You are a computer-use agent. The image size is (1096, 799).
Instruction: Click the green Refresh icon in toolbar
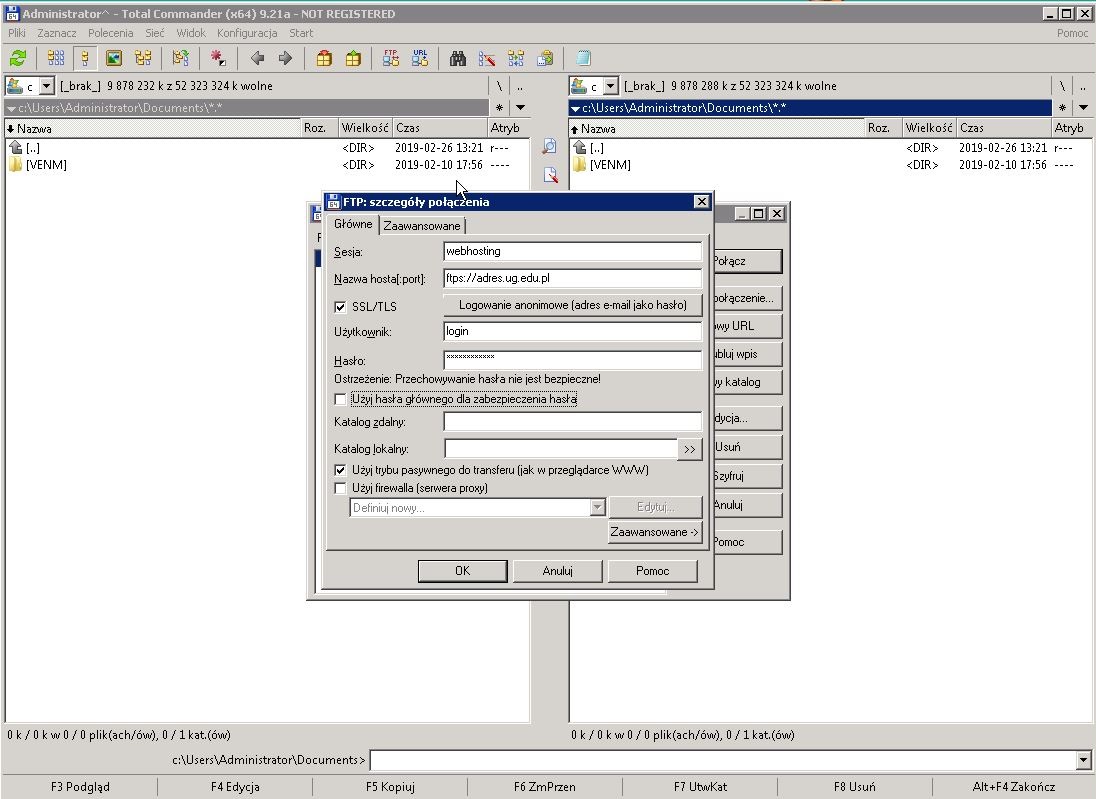tap(18, 58)
